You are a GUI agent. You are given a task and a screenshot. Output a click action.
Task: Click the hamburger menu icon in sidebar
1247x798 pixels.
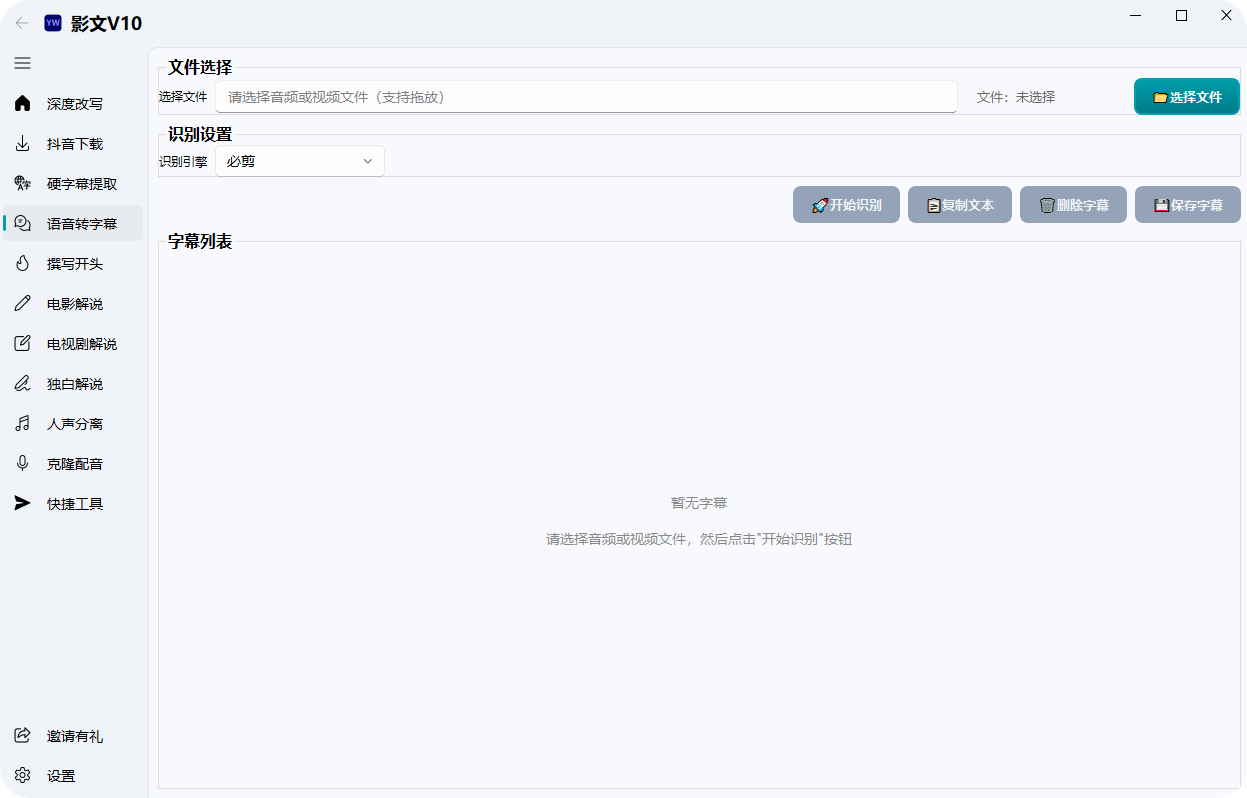coord(22,63)
